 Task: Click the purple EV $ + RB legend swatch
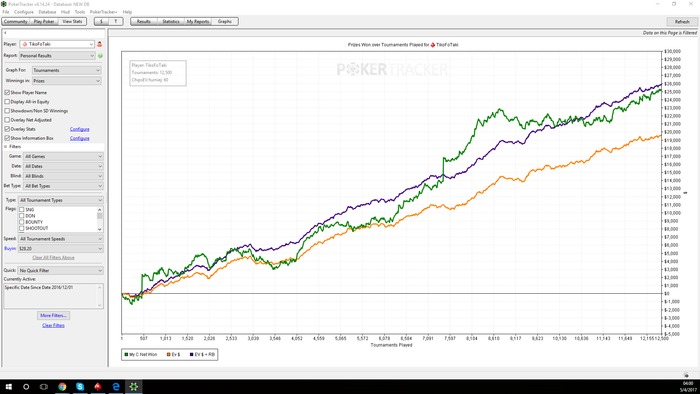click(192, 355)
